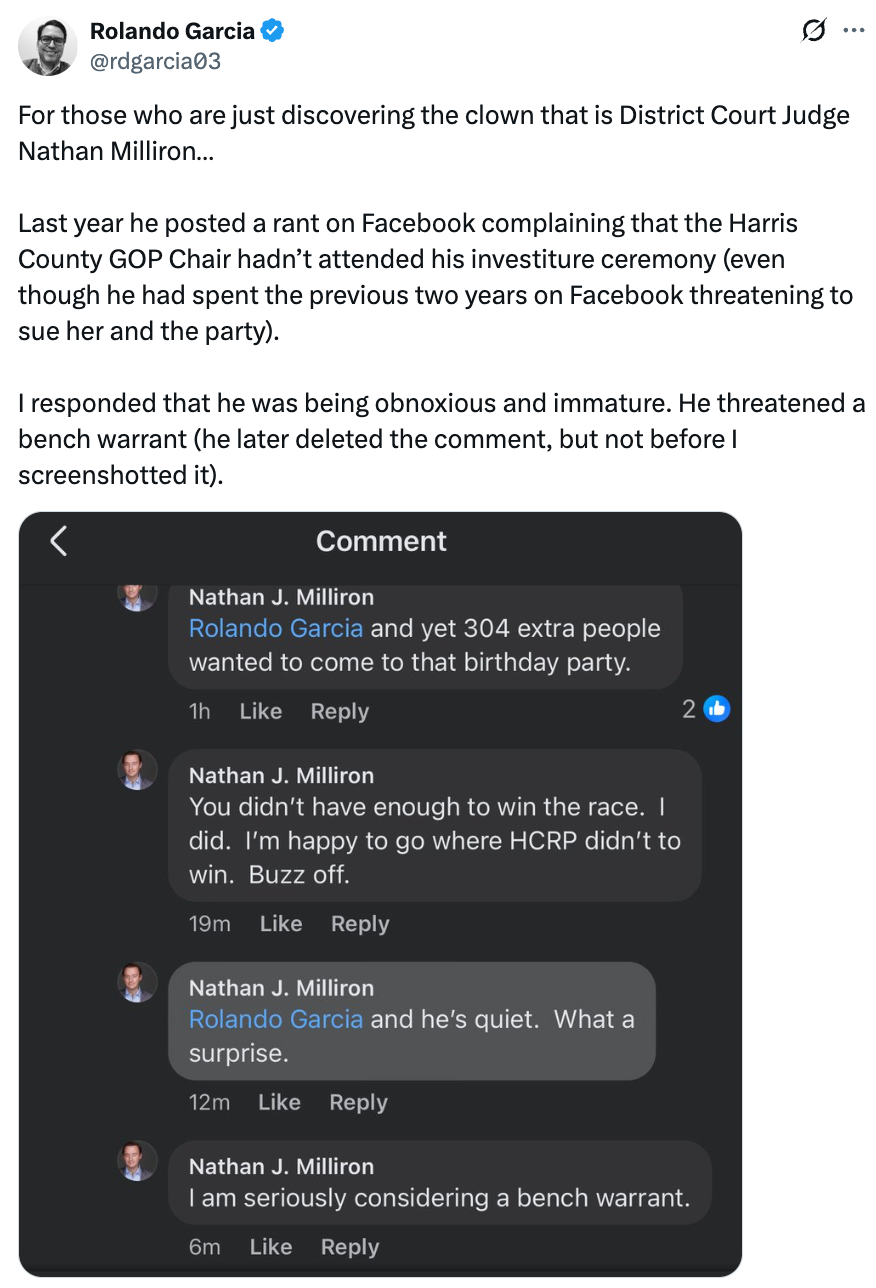Screen dimensions: 876x1288
Task: Reply to the 'he's quiet' comment
Action: pyautogui.click(x=358, y=1103)
